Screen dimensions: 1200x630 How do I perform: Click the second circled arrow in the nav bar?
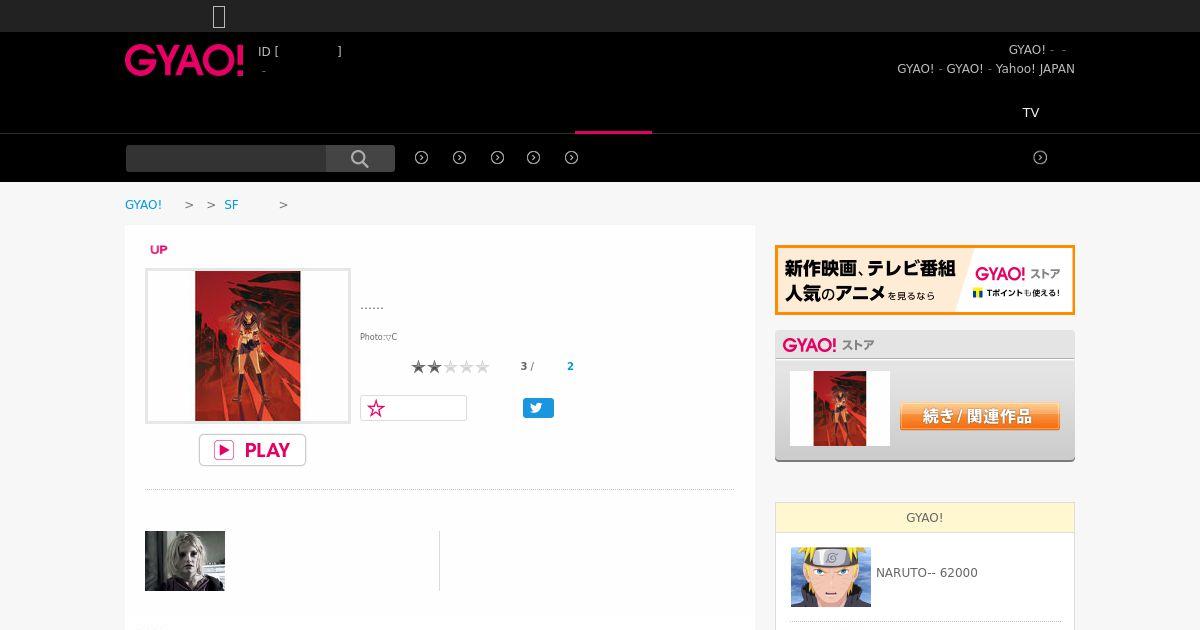[x=460, y=157]
